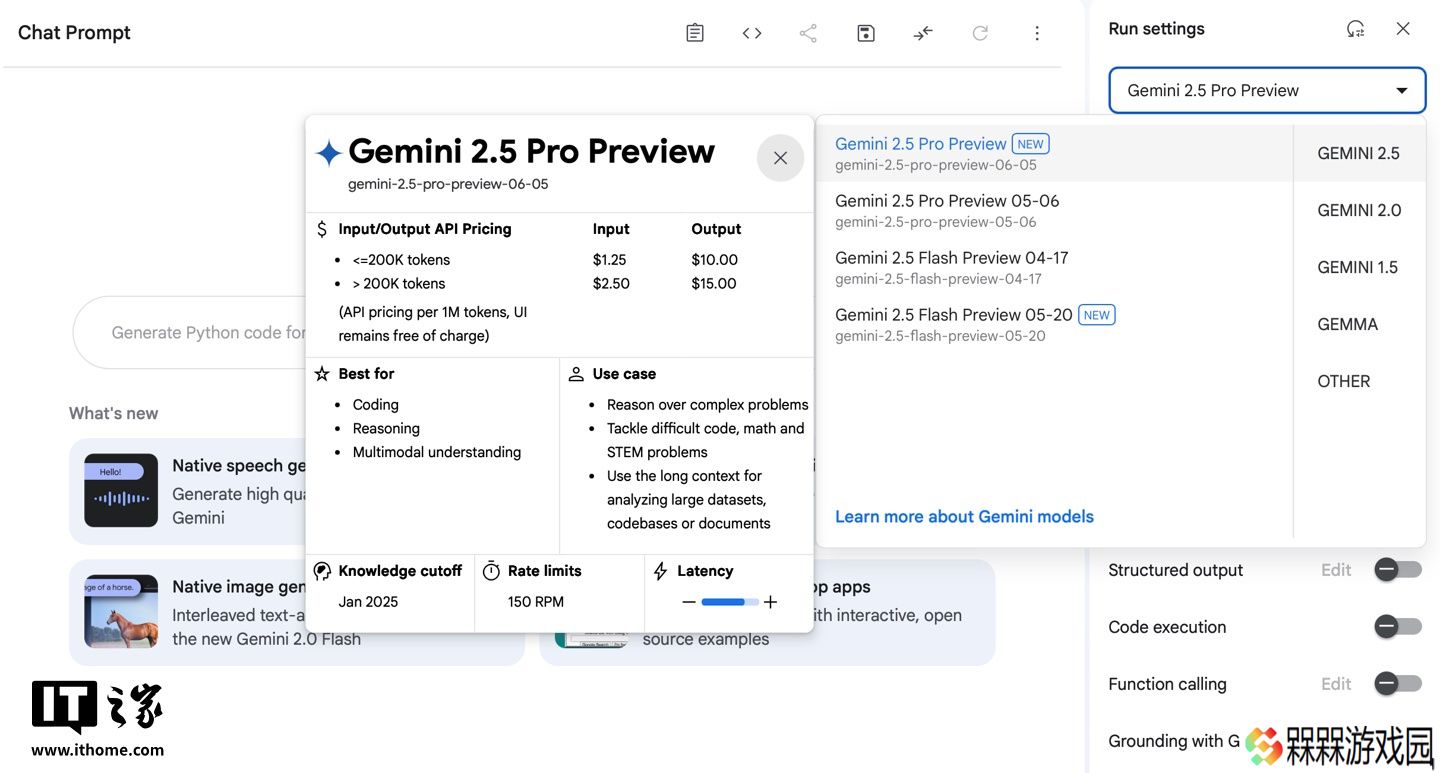
Task: Click the reset run settings icon
Action: click(1355, 29)
